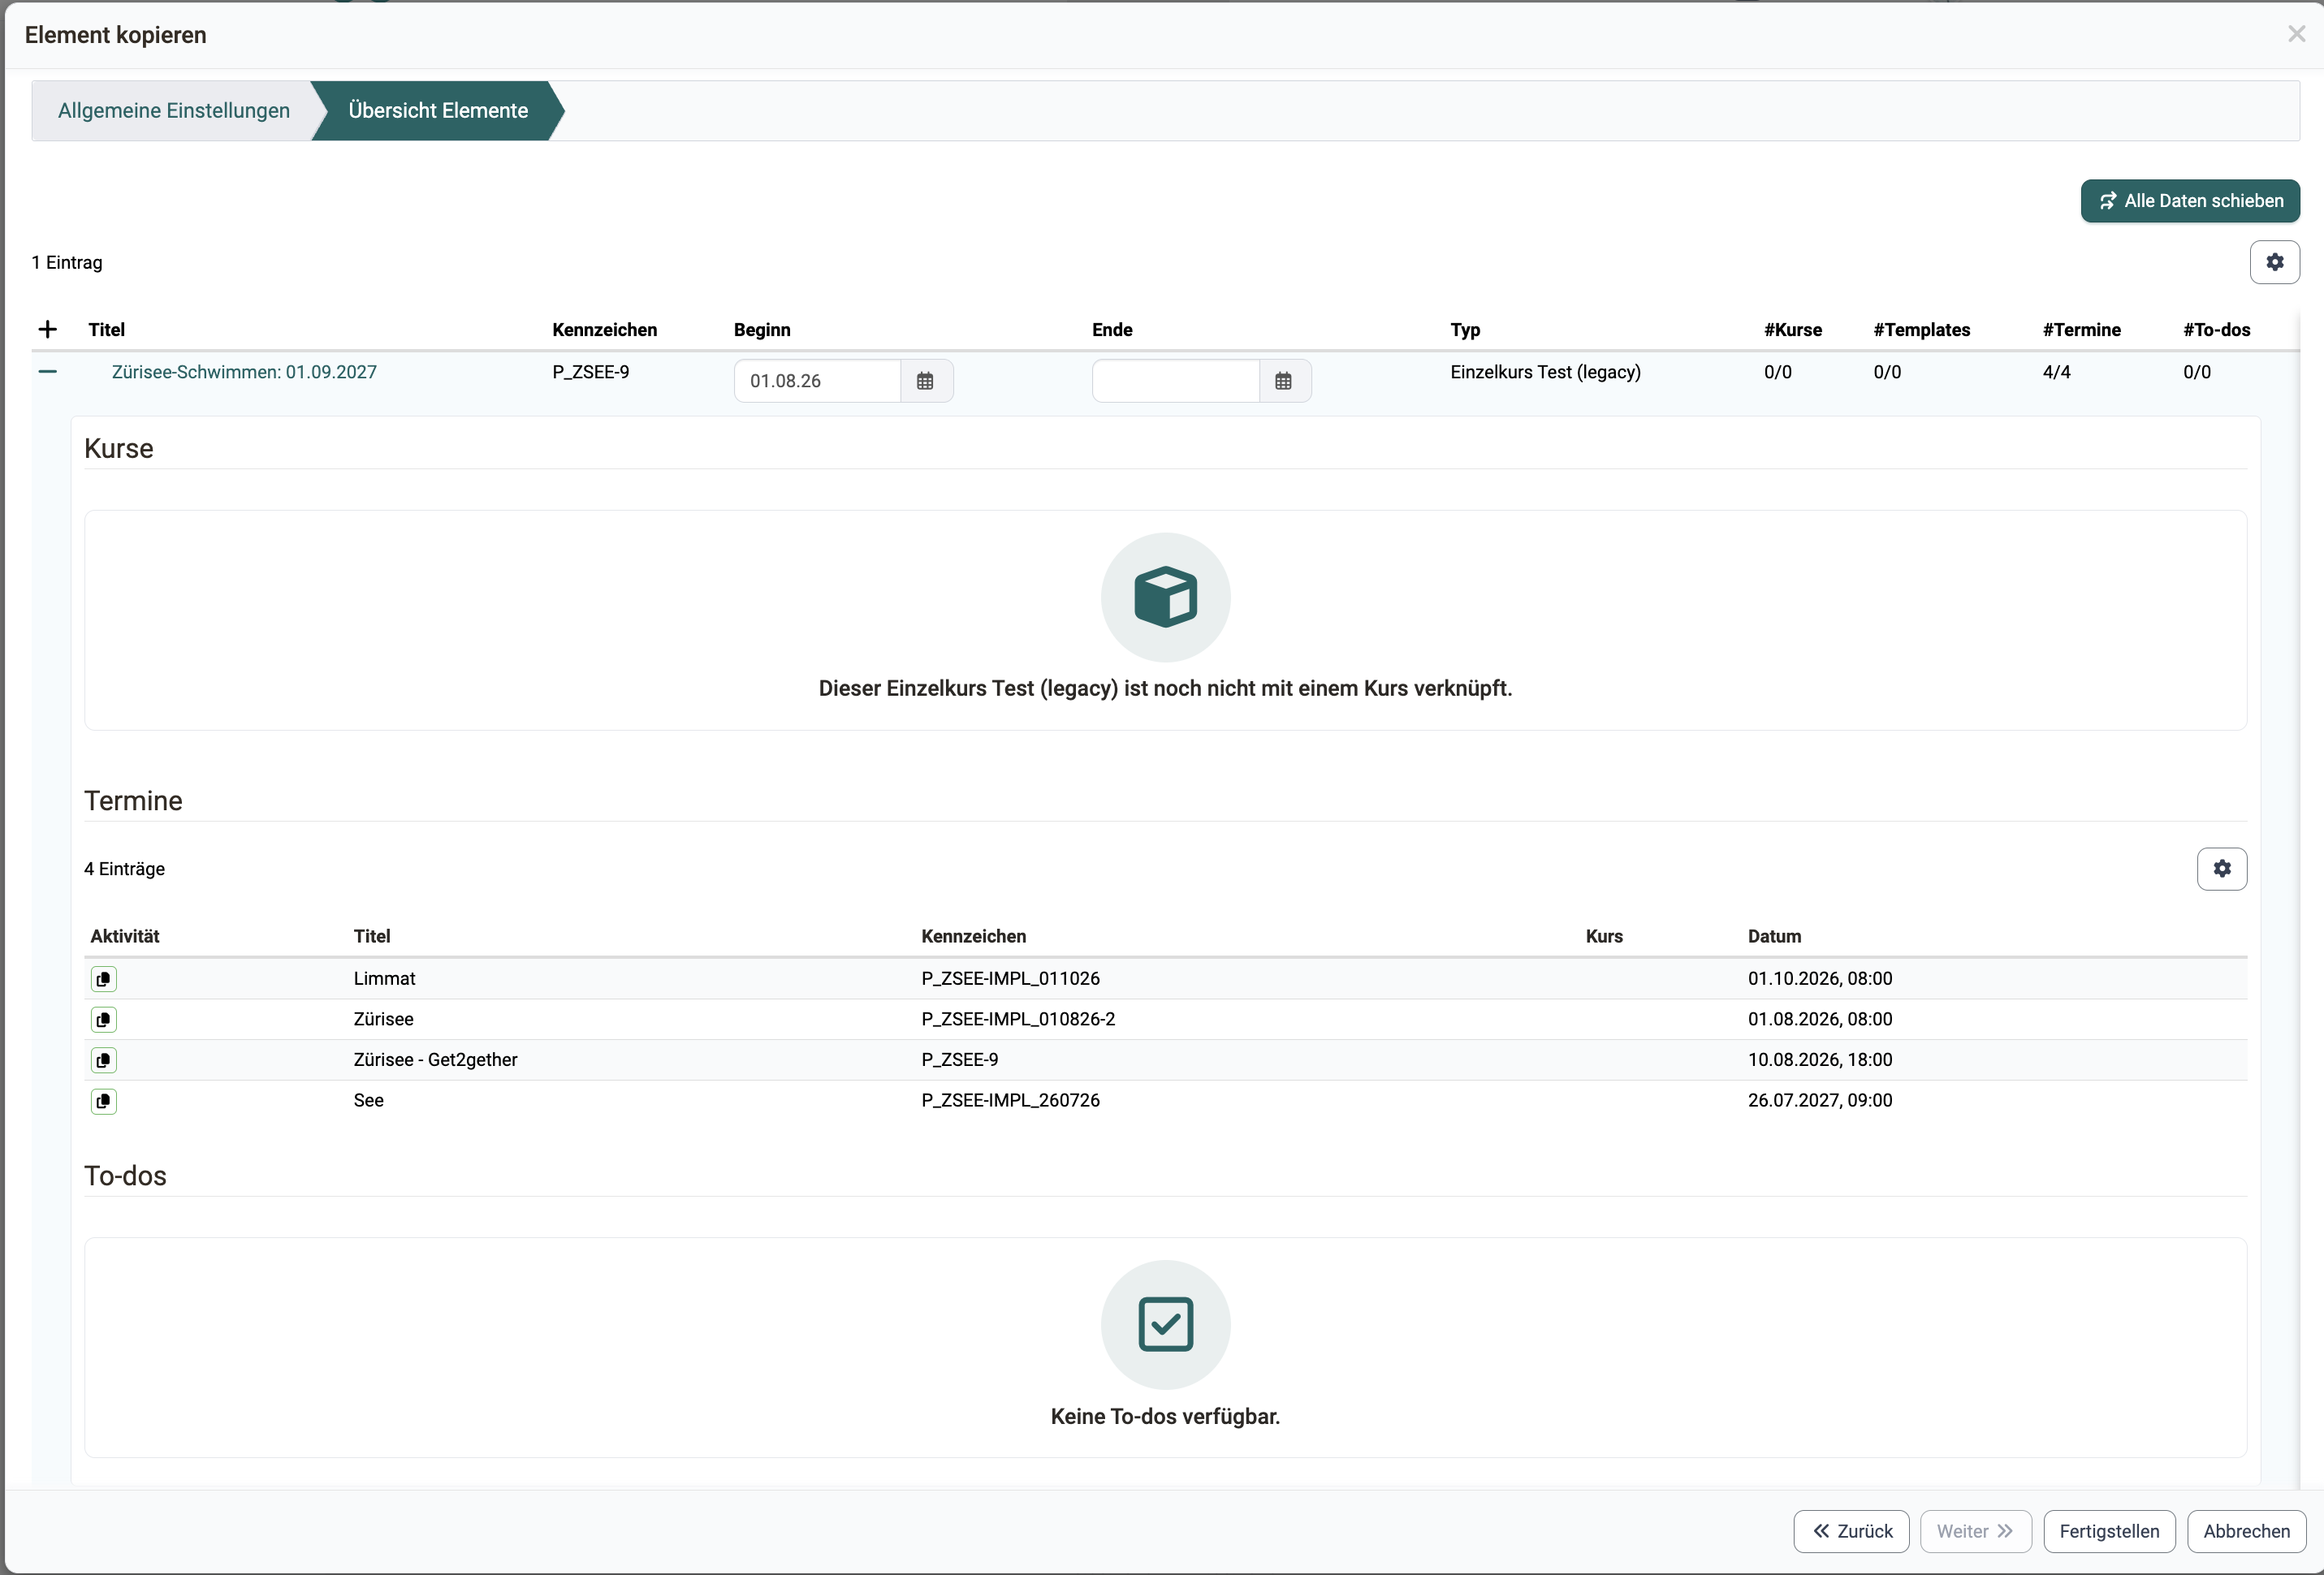Click P_ZSEE-IMPL_260726 Kennzeichen cell
2324x1575 pixels.
(1011, 1101)
